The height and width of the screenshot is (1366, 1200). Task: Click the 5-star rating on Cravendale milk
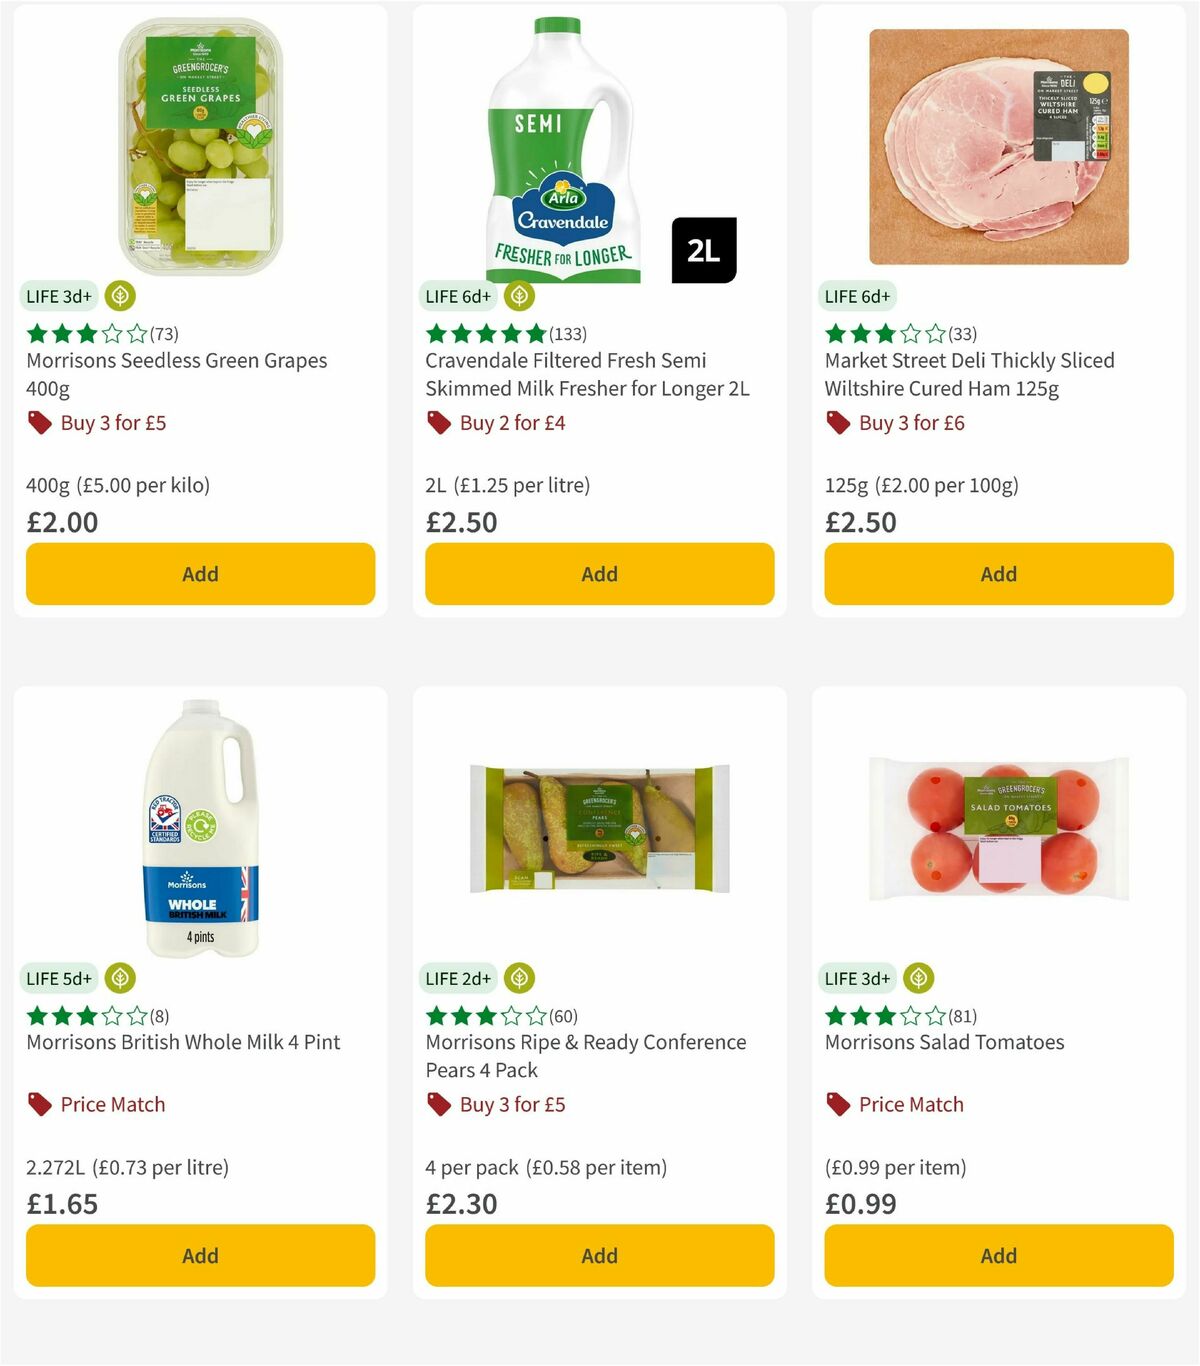[485, 333]
